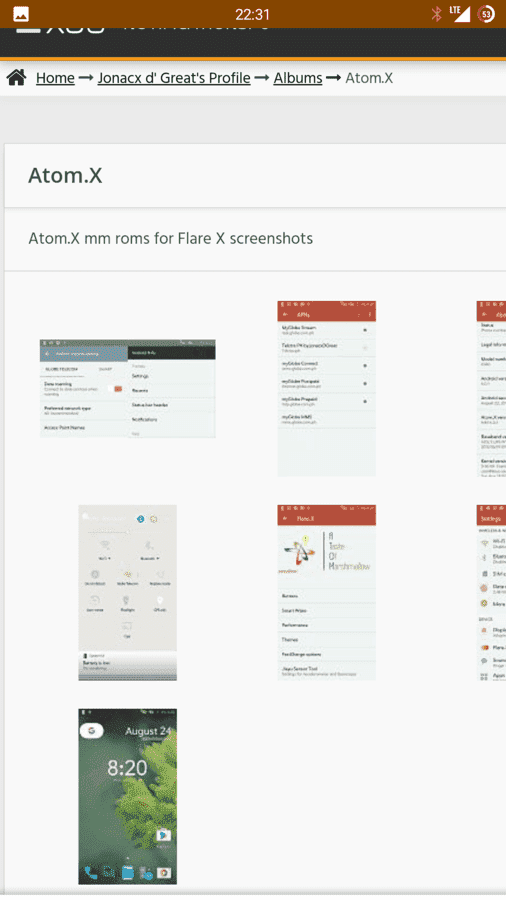Tap the clock showing 22:31
The image size is (506, 900).
pos(252,14)
